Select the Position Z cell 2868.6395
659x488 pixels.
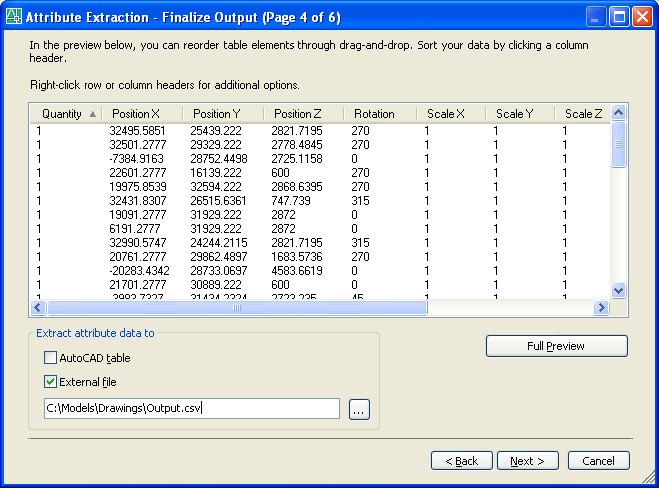[x=297, y=187]
